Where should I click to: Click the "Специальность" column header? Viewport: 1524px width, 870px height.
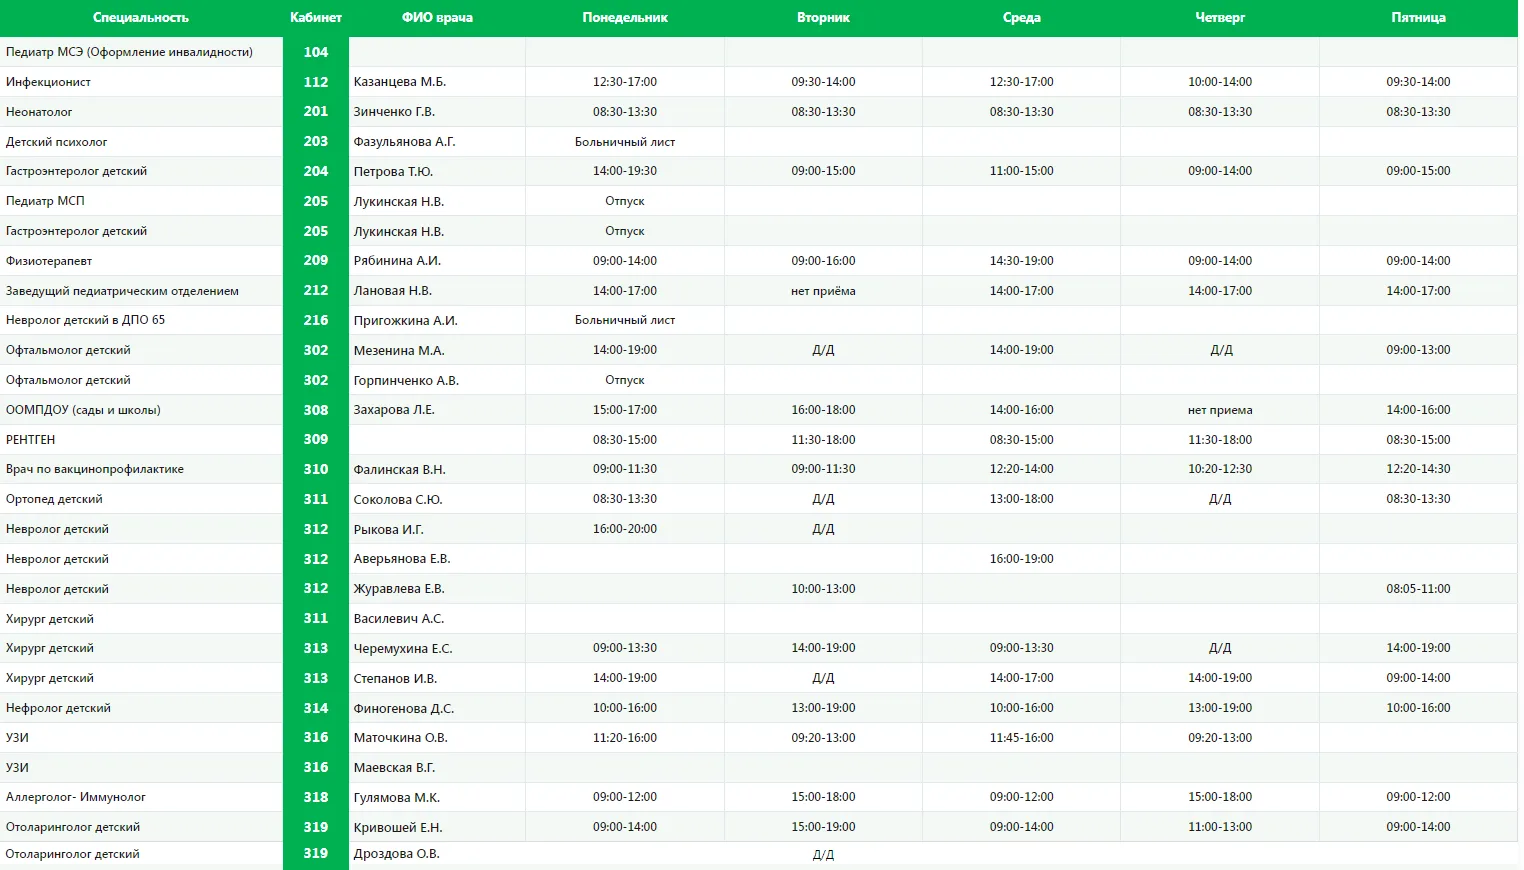141,18
